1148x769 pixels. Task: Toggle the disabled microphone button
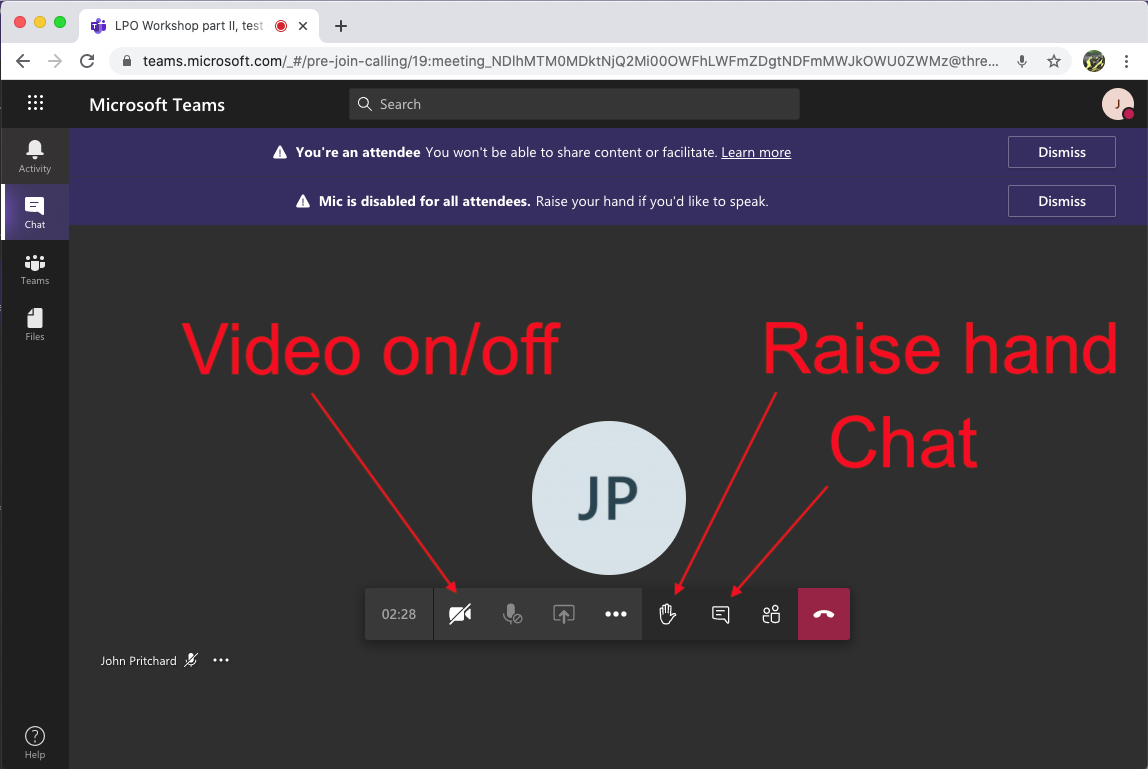coord(512,614)
